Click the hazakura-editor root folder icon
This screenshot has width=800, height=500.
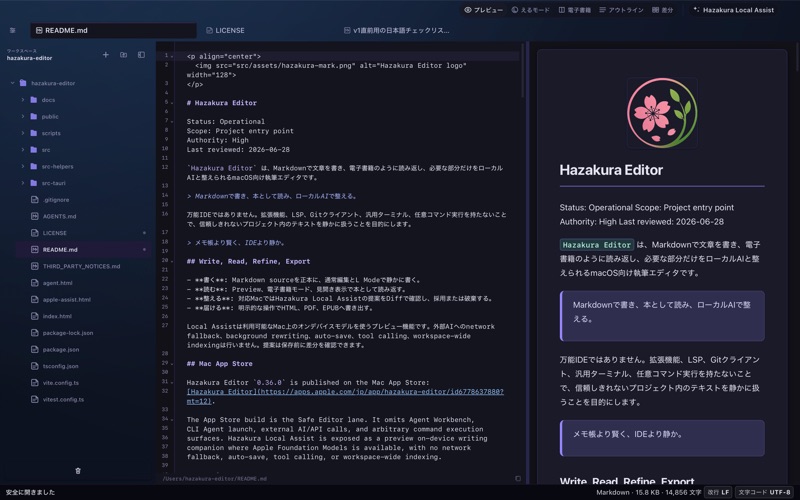(x=23, y=83)
